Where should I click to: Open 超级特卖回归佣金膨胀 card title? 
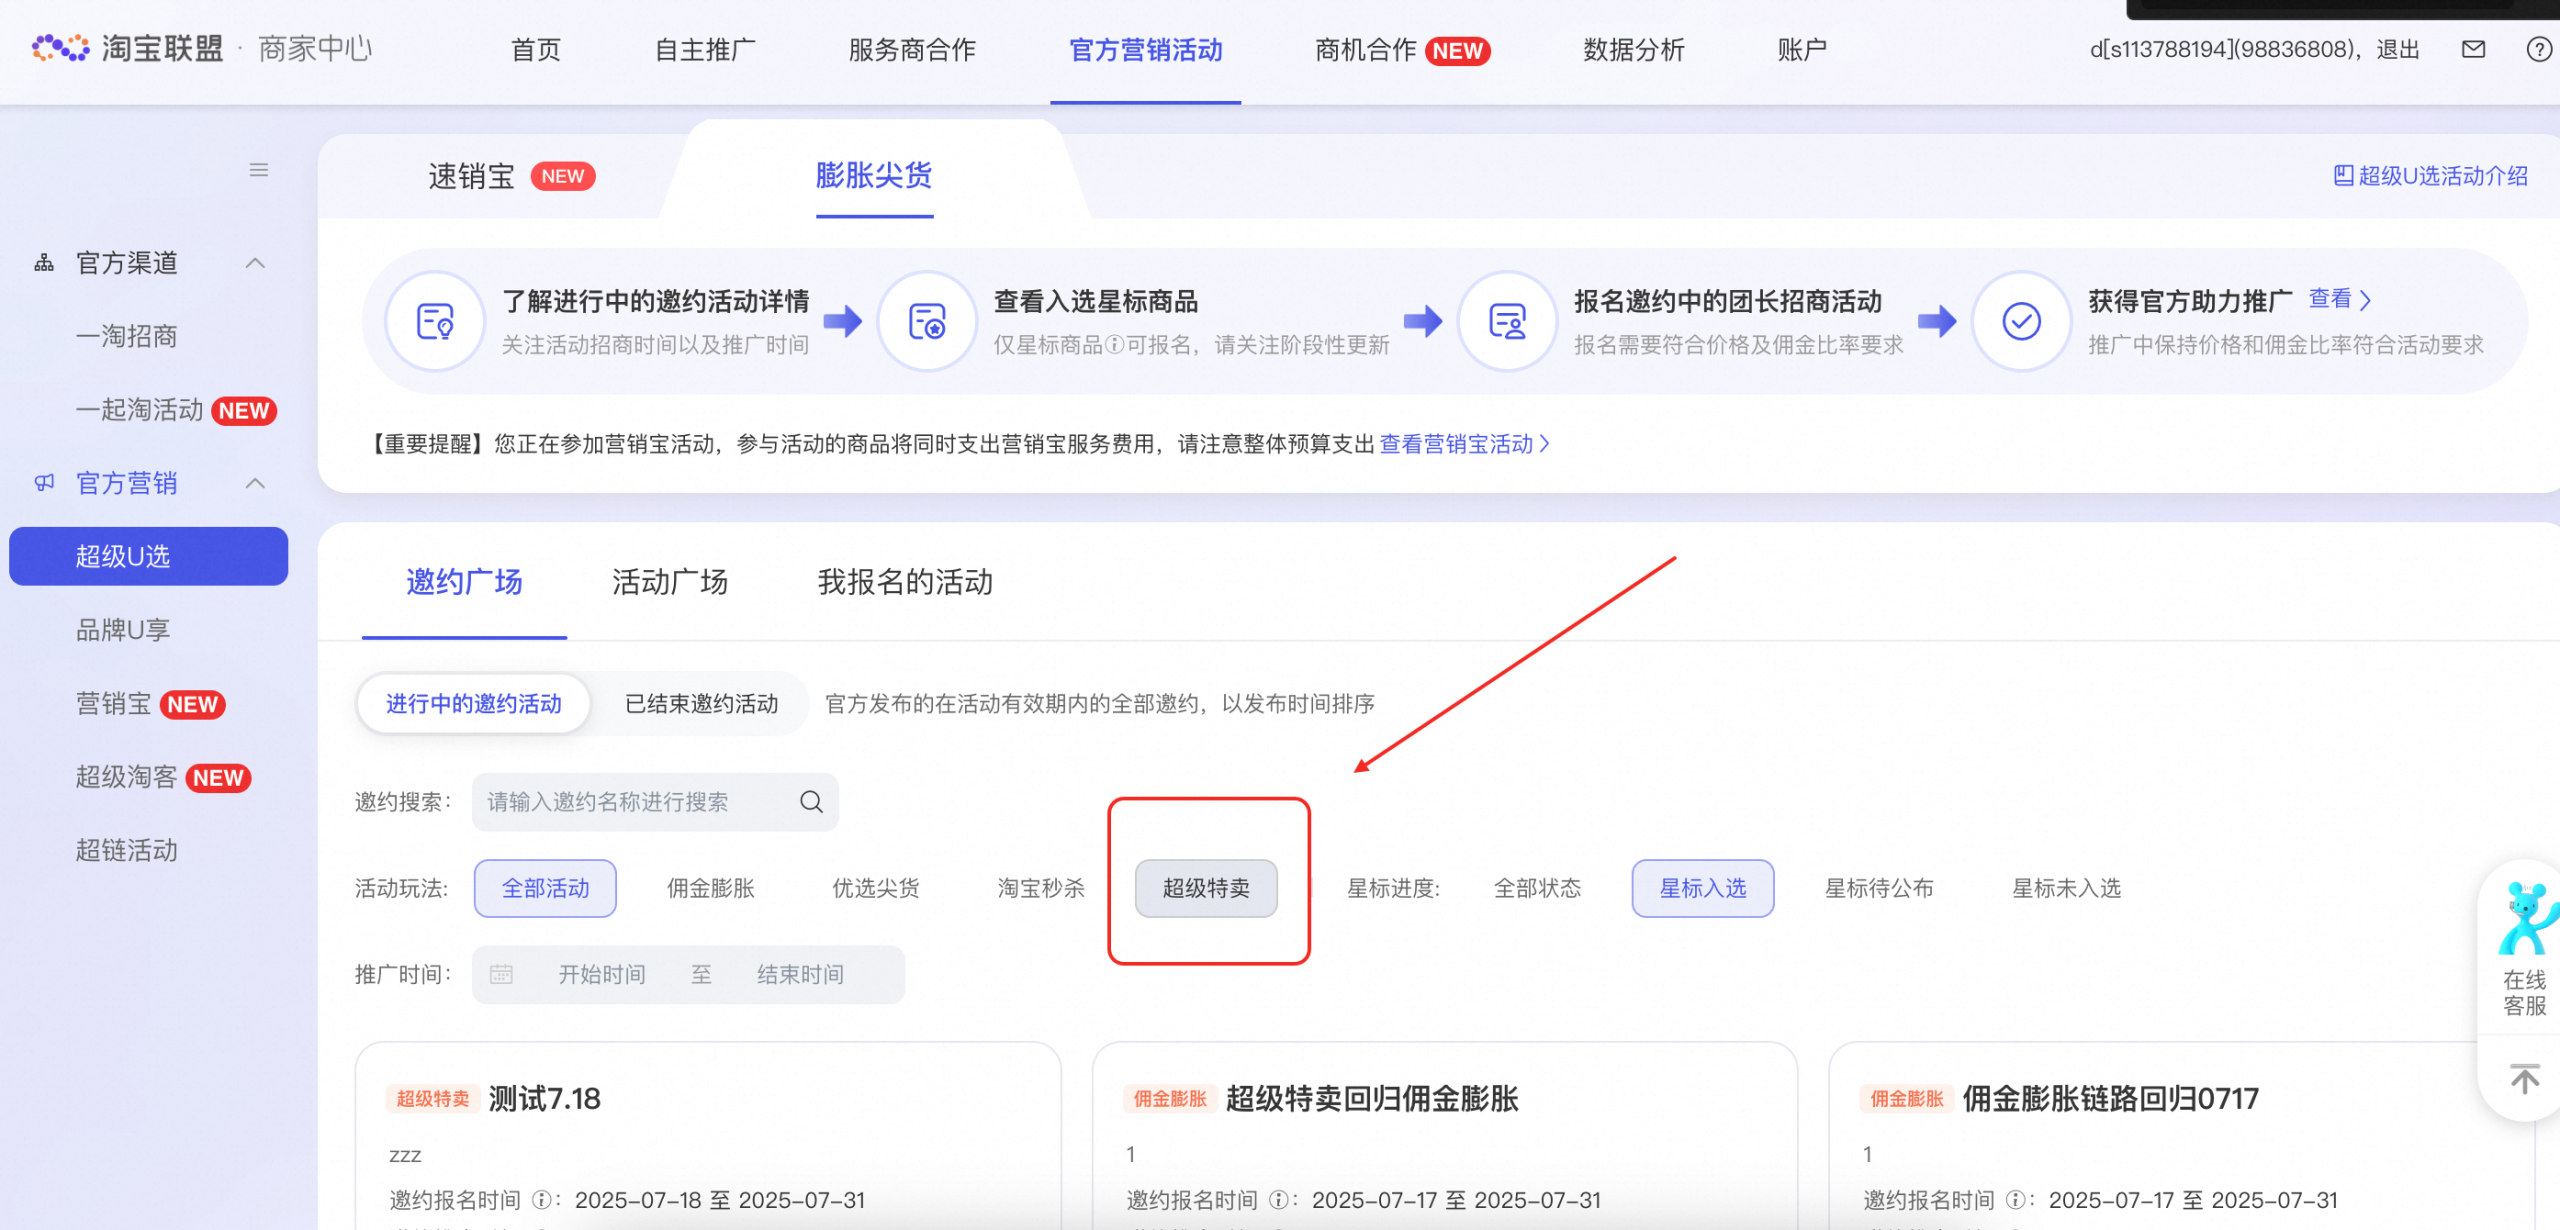point(1372,1099)
